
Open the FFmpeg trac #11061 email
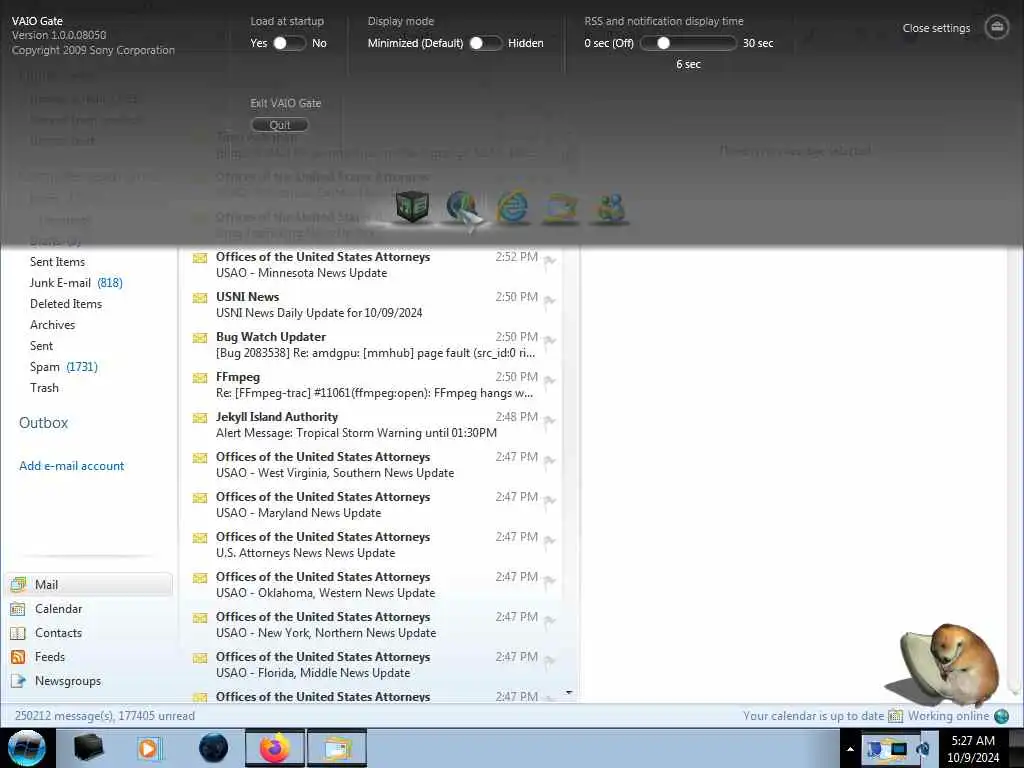[x=373, y=385]
